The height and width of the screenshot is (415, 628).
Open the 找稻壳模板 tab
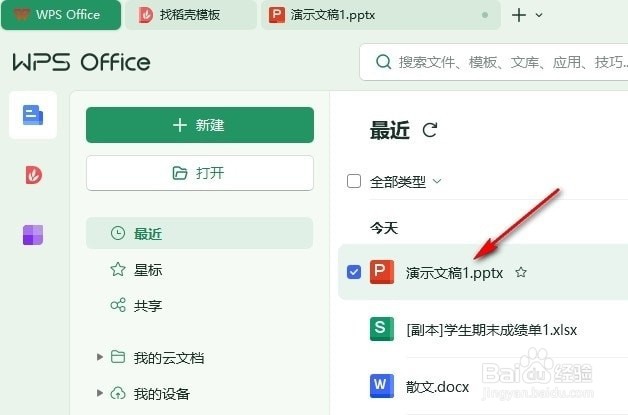[x=191, y=15]
